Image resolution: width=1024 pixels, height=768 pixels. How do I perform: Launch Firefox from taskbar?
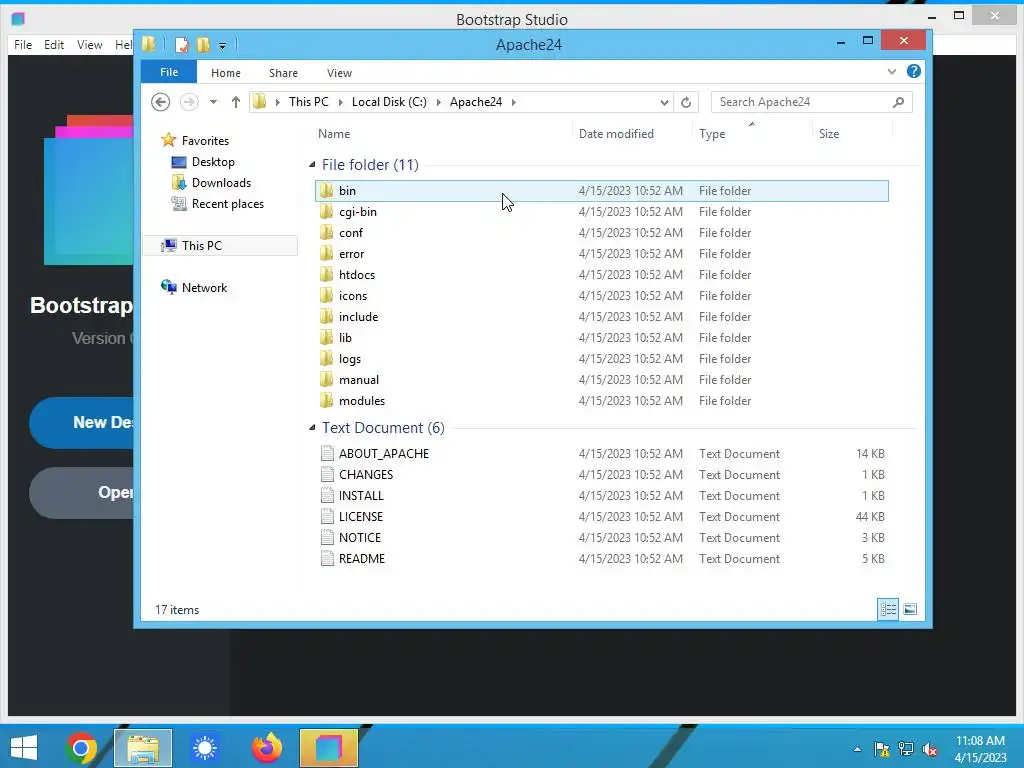pyautogui.click(x=266, y=748)
